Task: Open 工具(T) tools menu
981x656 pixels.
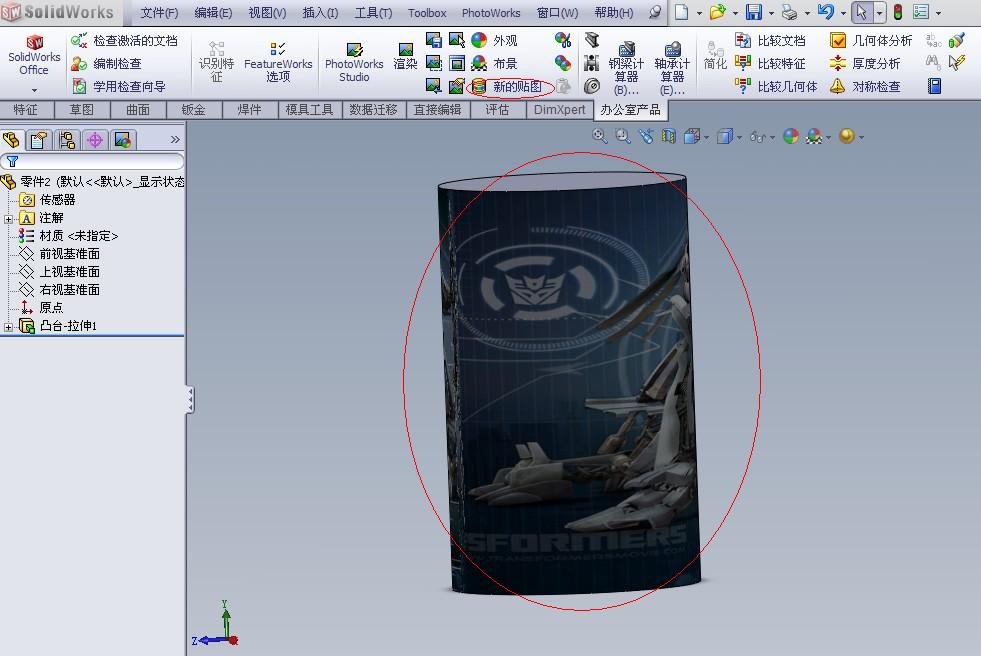Action: (374, 13)
